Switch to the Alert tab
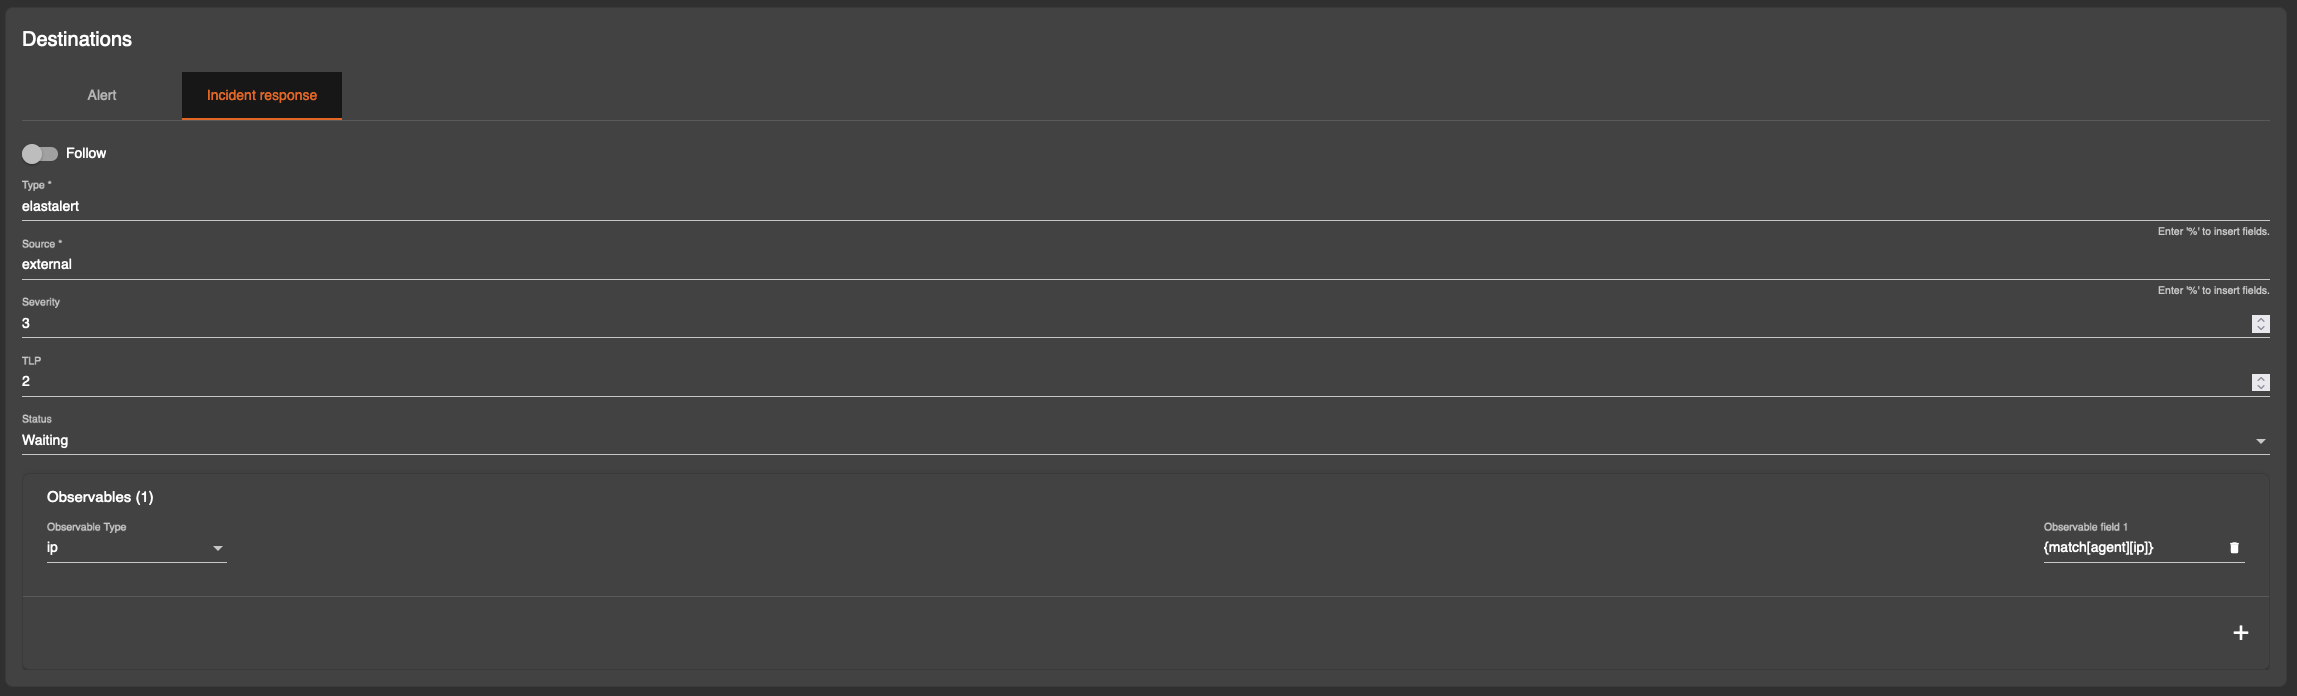The image size is (2297, 696). coord(101,95)
